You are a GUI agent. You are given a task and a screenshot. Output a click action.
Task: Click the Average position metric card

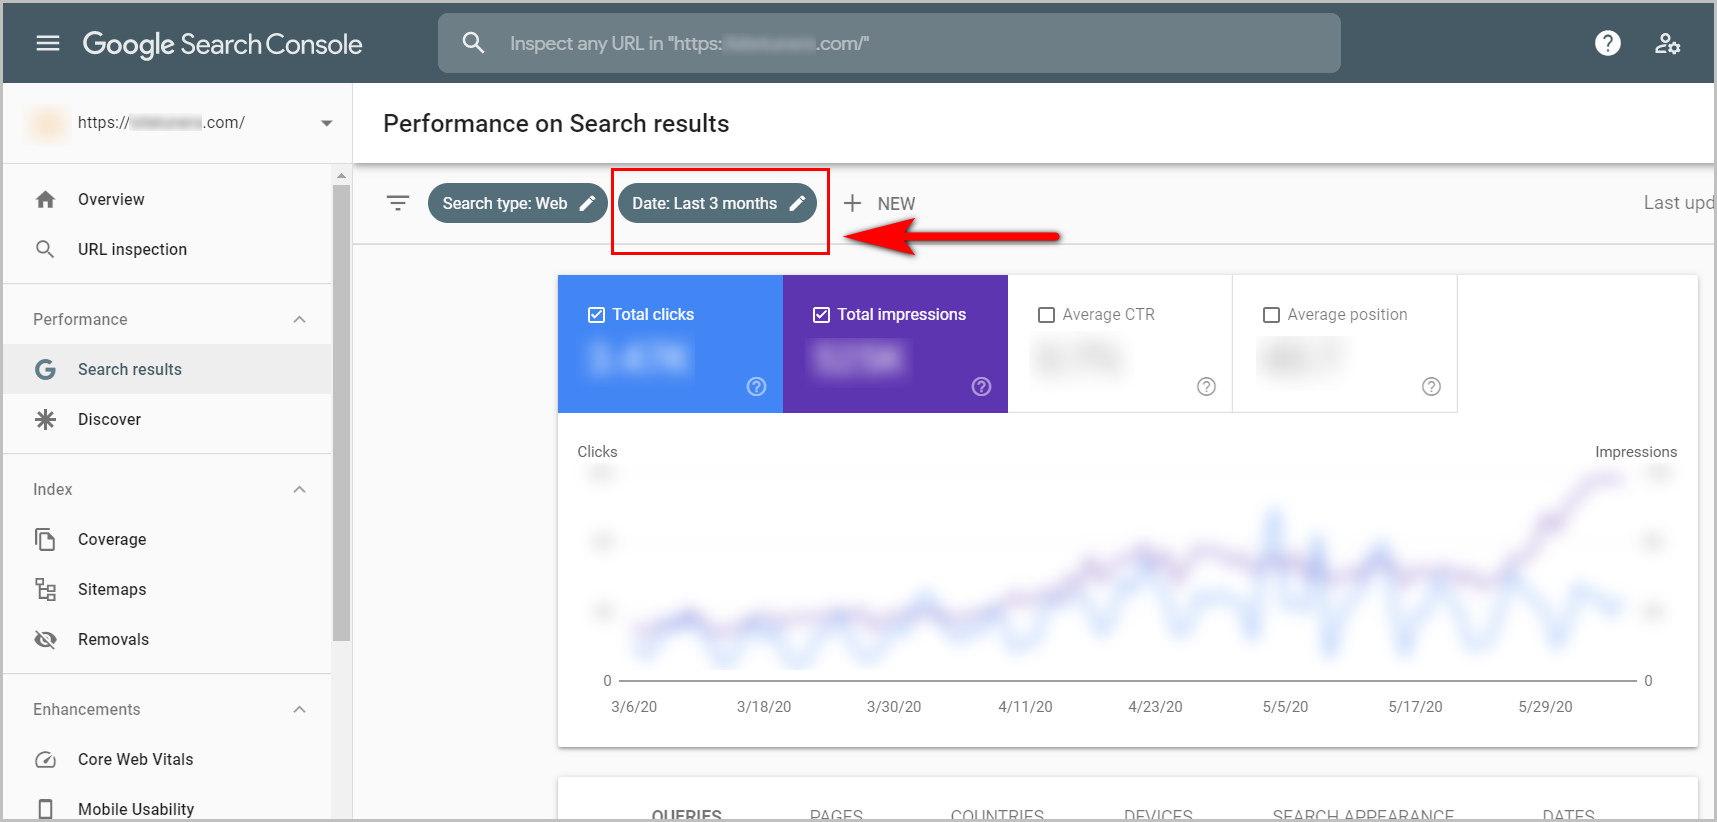point(1345,344)
